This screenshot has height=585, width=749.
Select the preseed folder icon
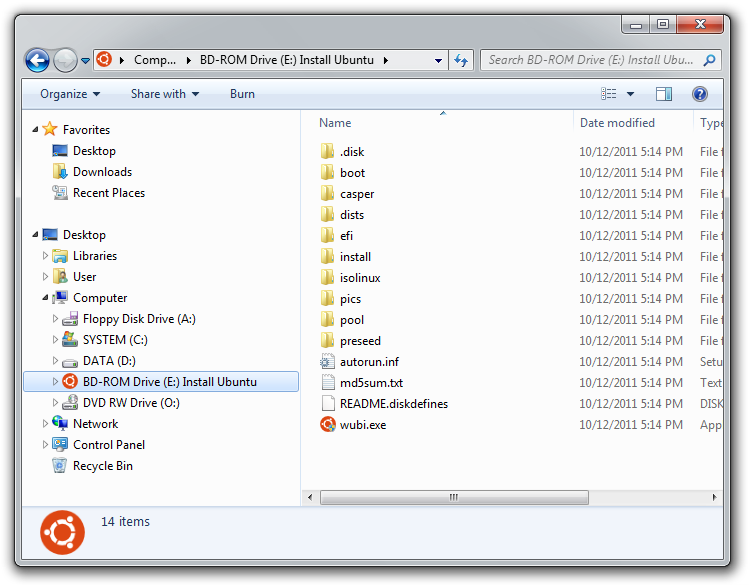327,340
